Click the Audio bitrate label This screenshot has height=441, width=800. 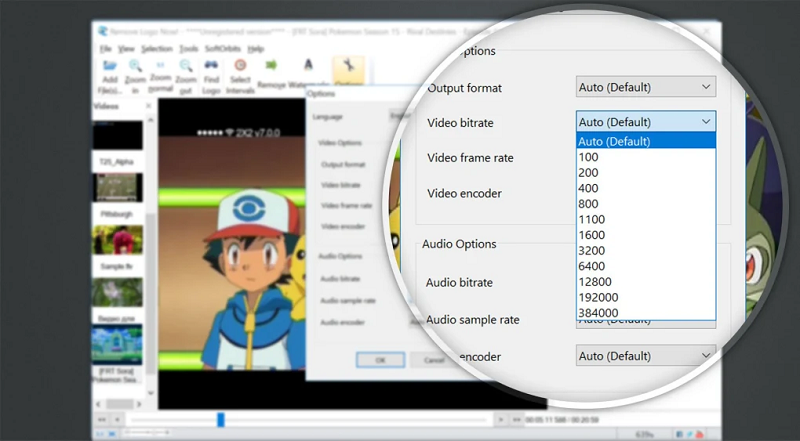tap(459, 282)
